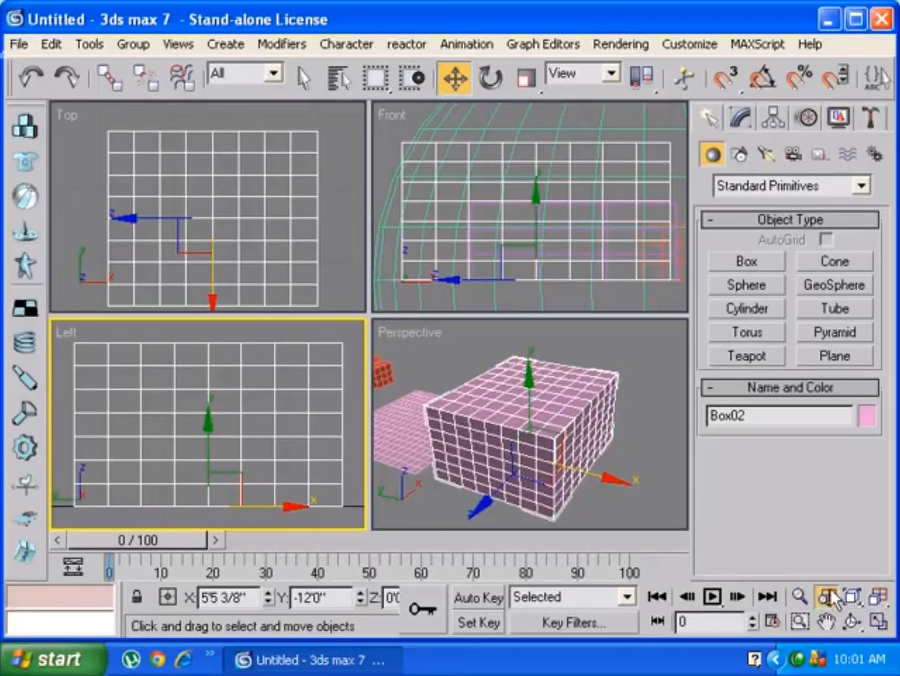Switch to the Motion panel tab
900x676 pixels.
coord(806,118)
